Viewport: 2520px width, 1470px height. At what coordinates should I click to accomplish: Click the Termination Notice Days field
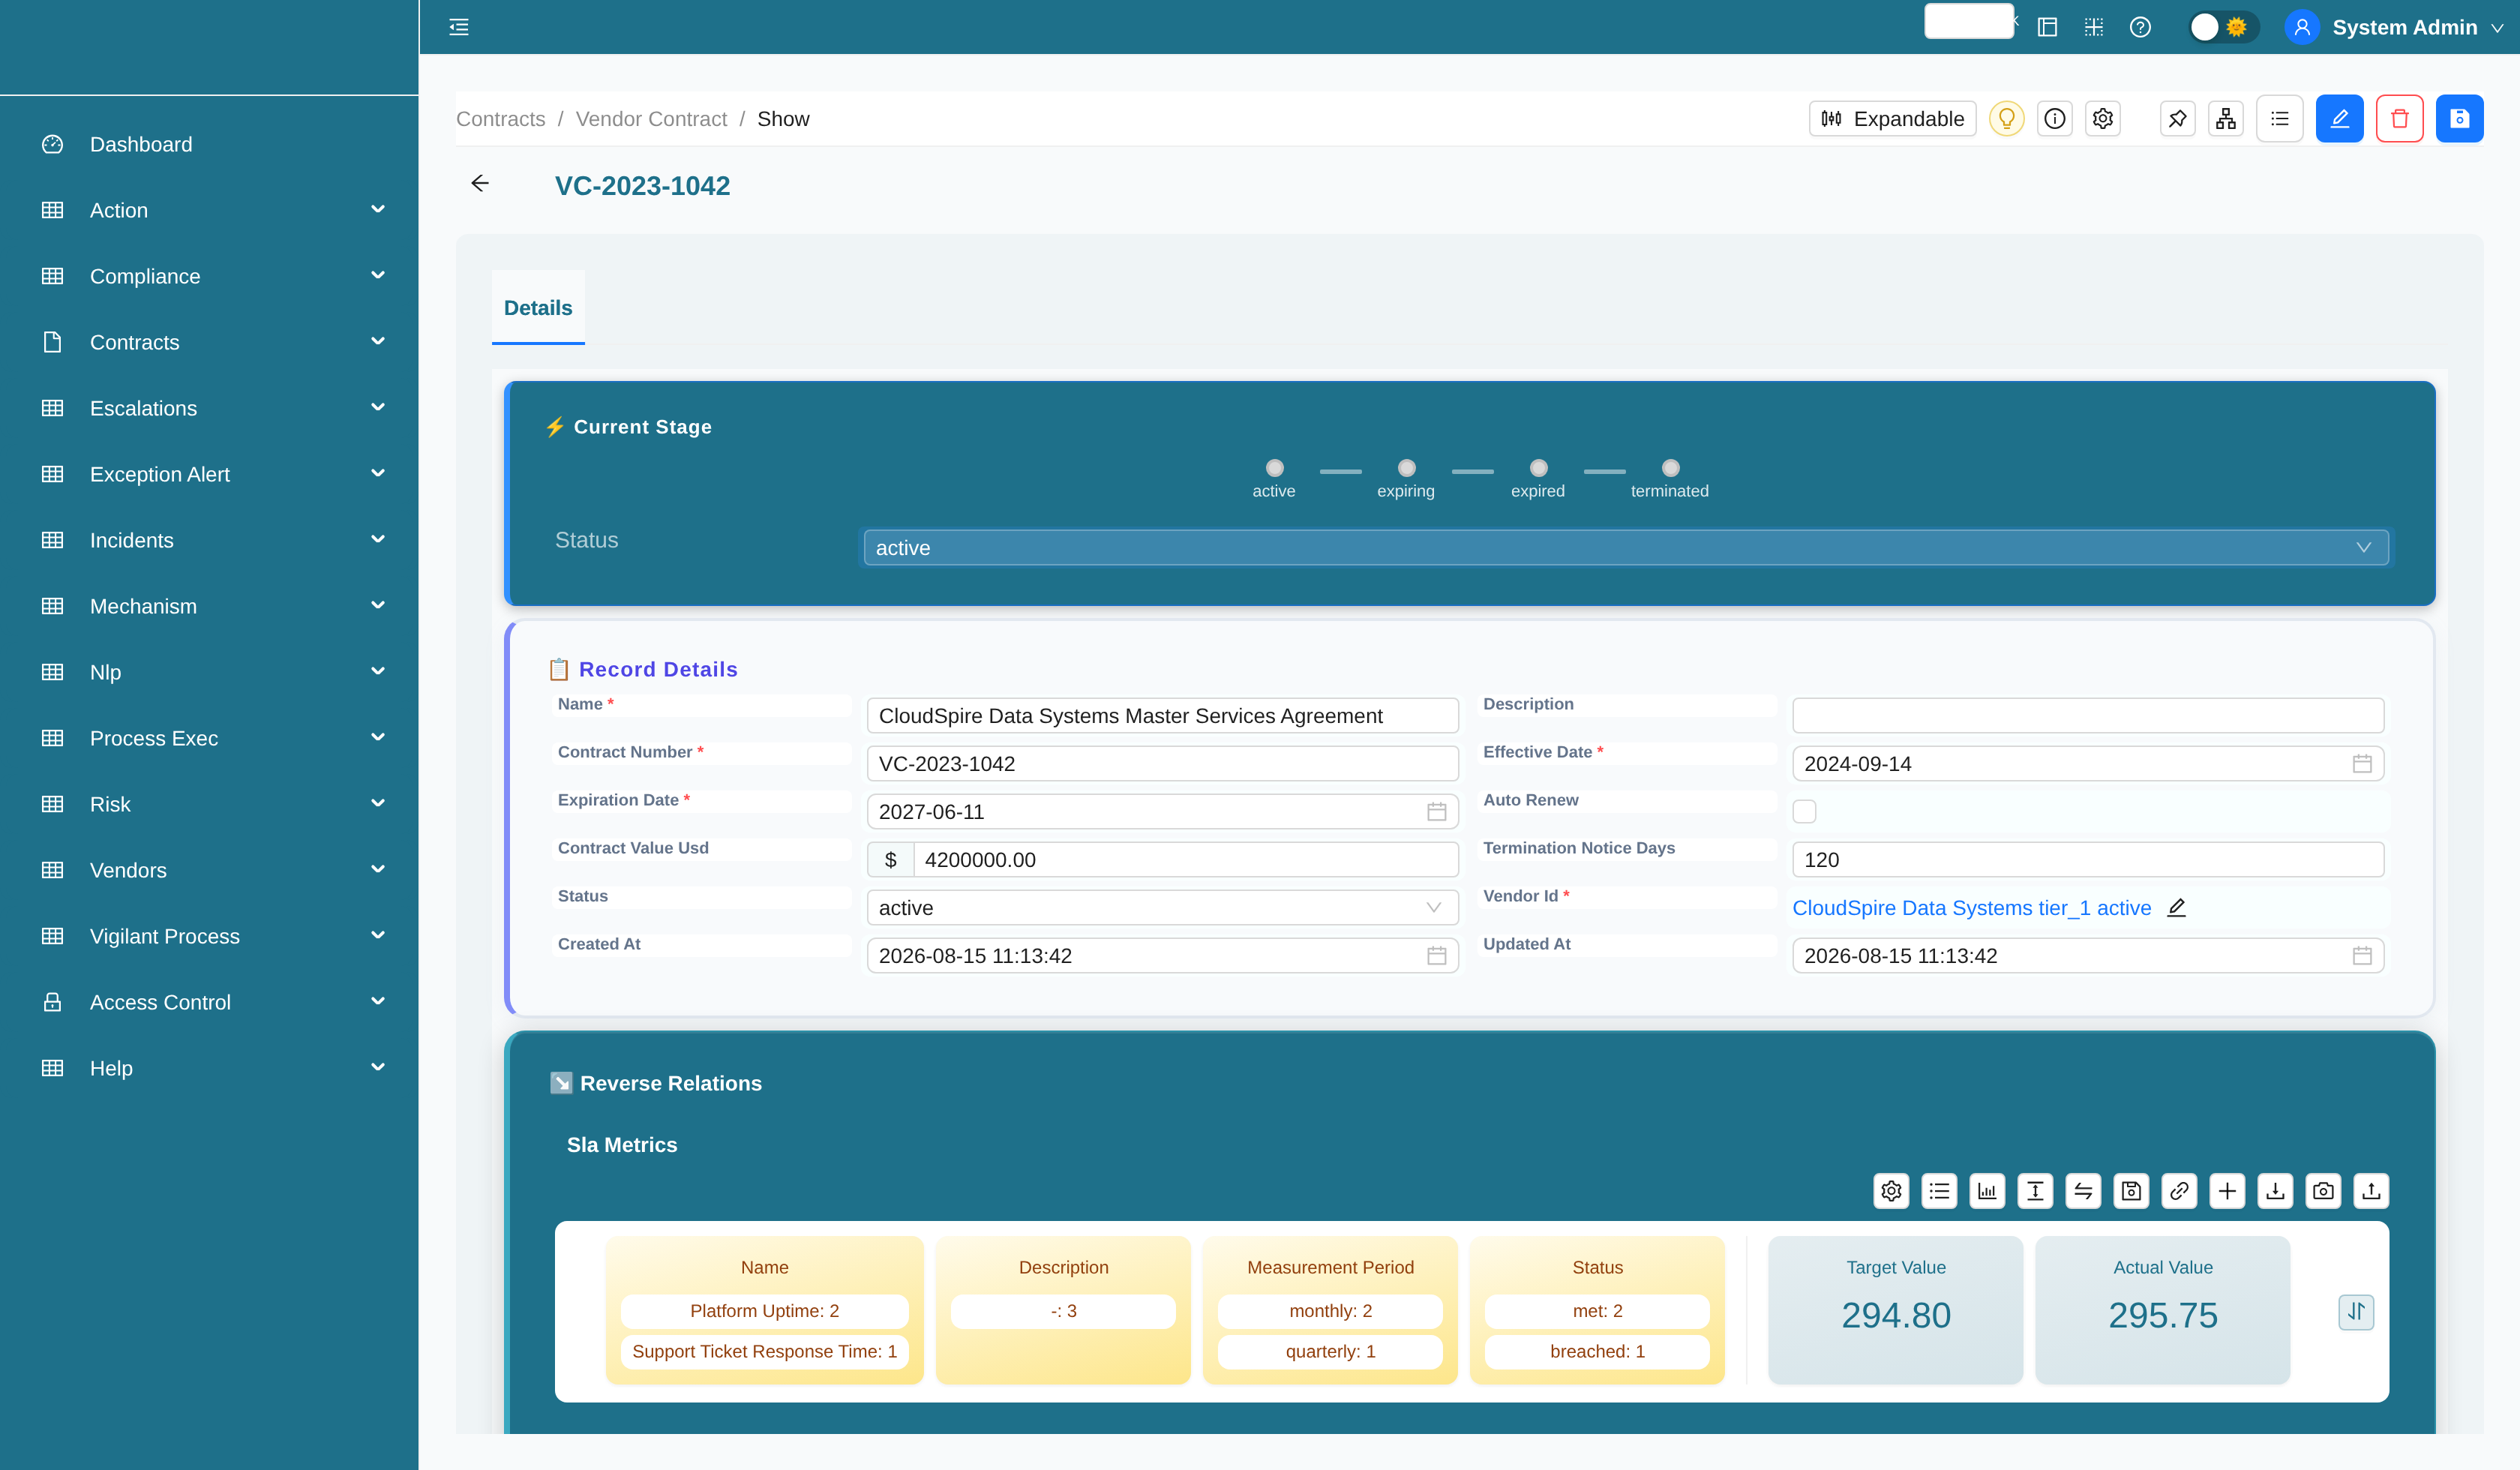coord(2088,860)
